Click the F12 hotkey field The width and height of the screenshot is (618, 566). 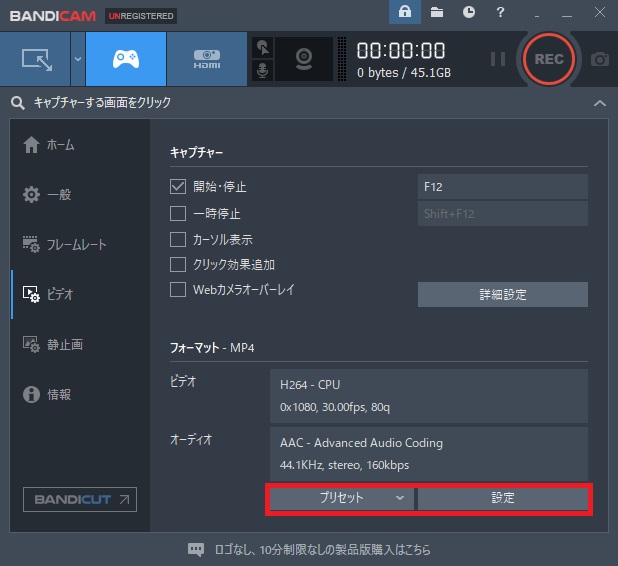tap(503, 186)
